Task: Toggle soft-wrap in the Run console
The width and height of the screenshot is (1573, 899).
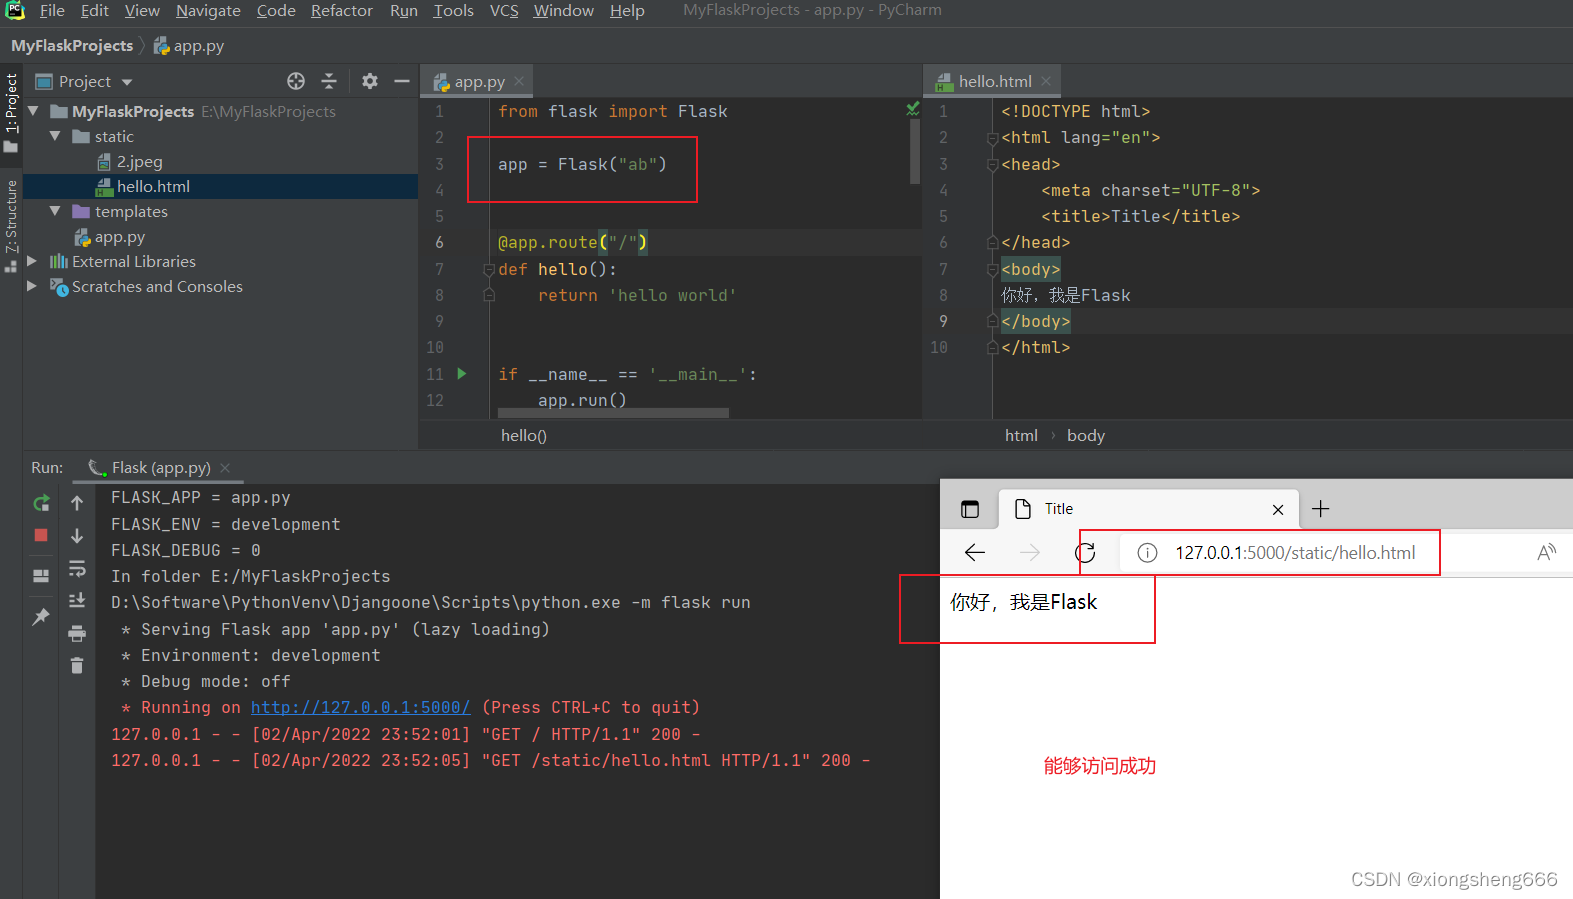Action: pyautogui.click(x=77, y=568)
